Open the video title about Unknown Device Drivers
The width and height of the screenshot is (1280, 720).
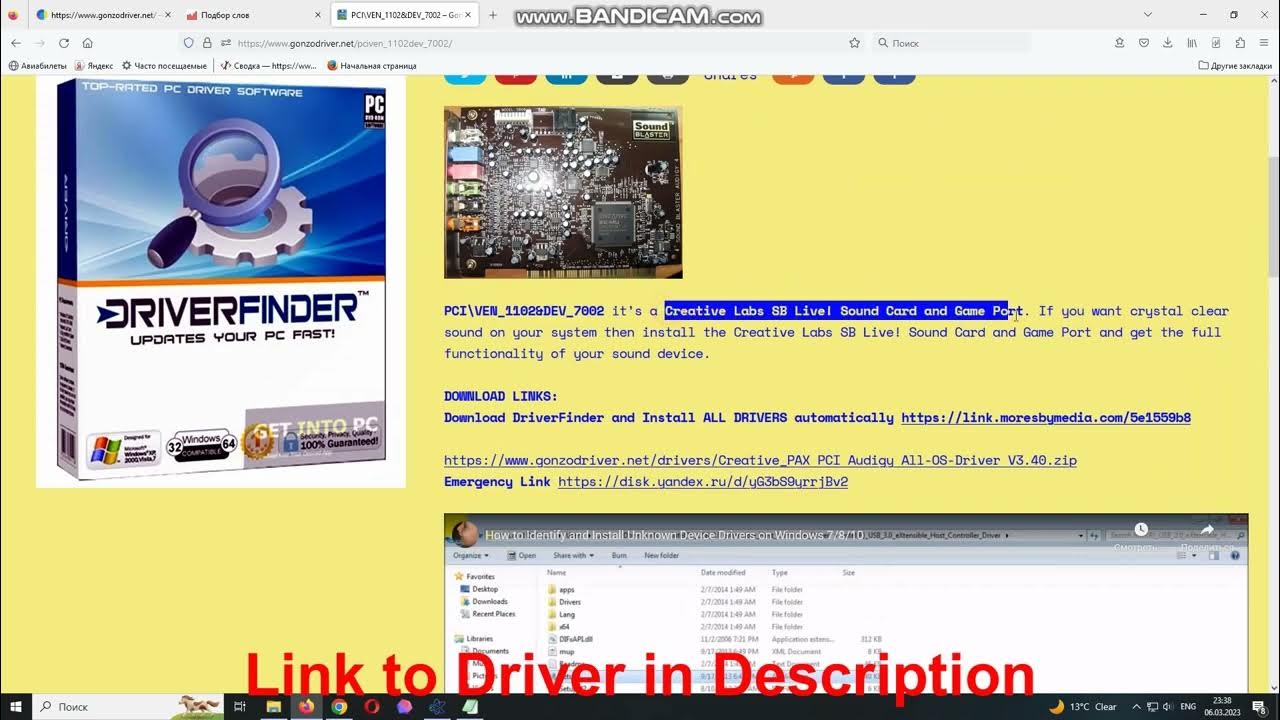(674, 535)
